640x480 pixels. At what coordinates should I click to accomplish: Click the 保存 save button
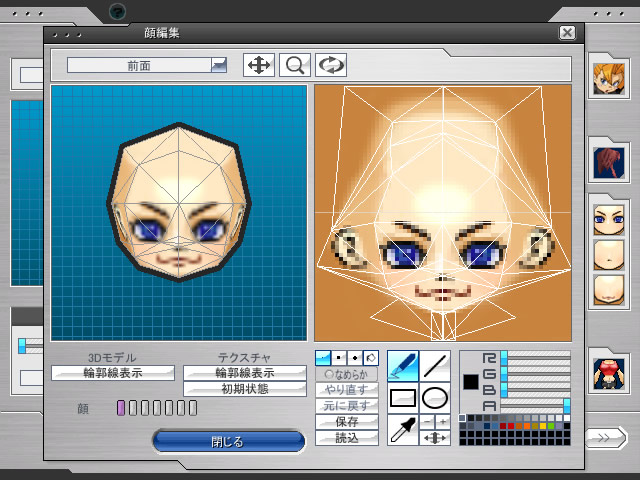[x=347, y=422]
